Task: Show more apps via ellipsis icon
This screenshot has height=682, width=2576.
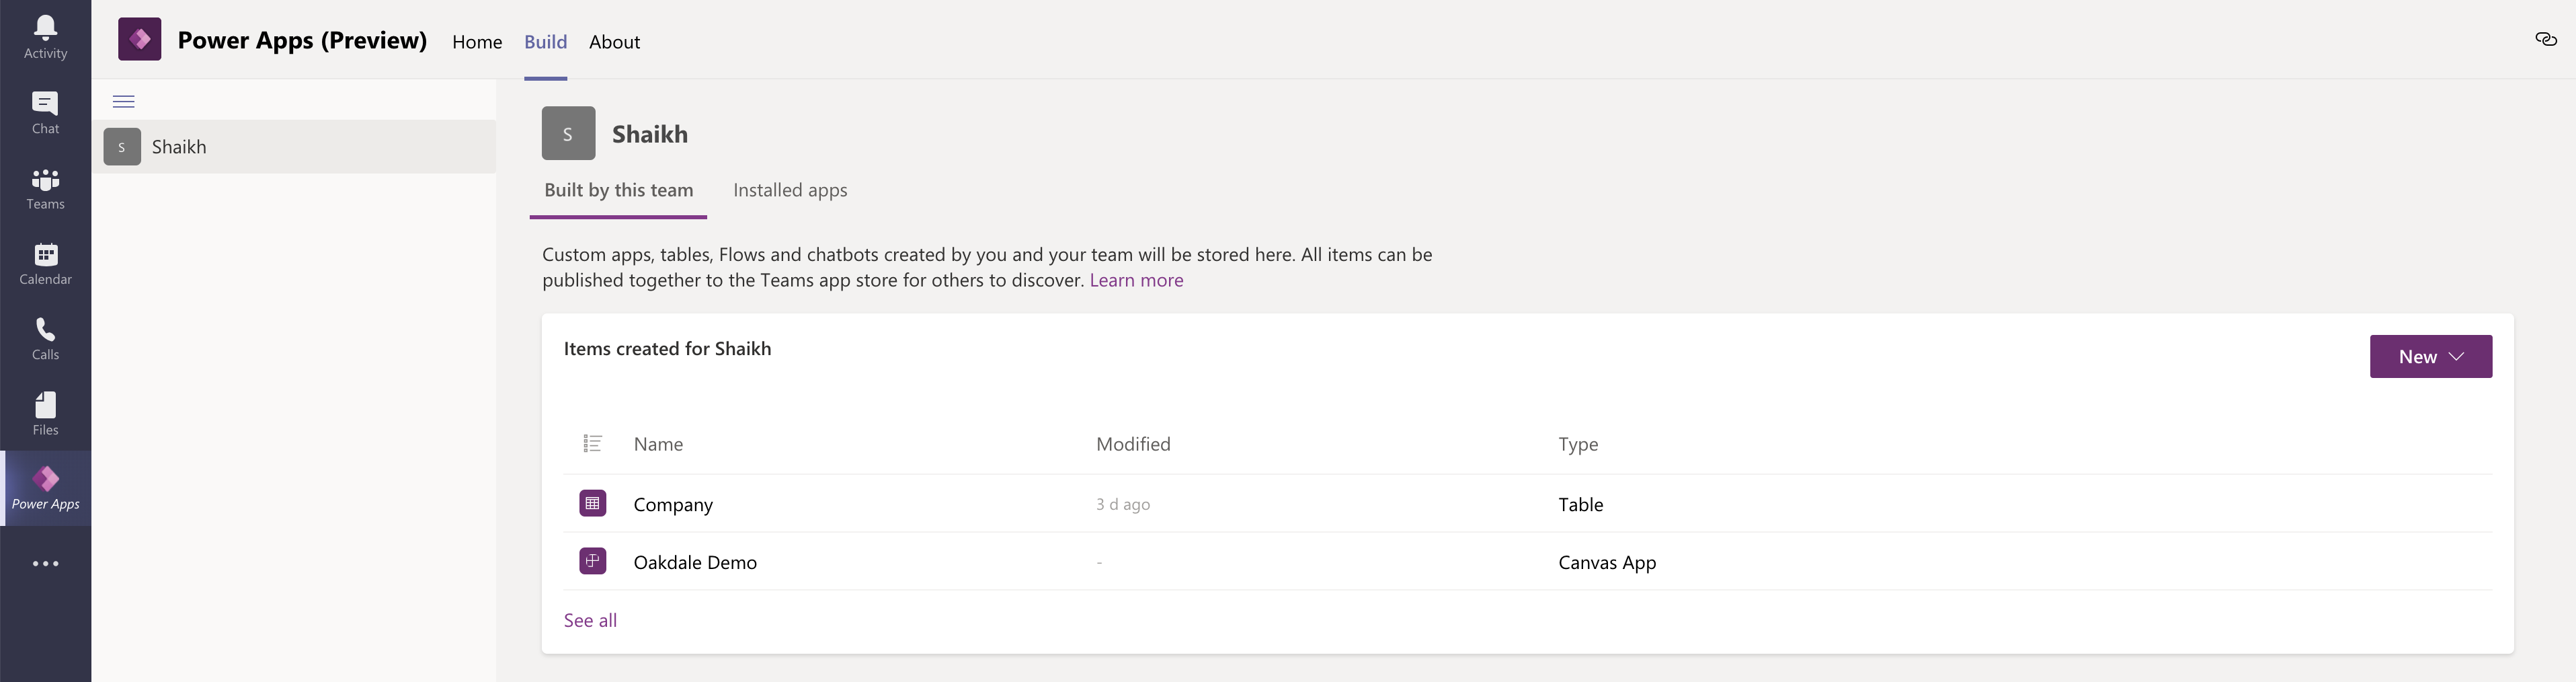Action: point(45,564)
